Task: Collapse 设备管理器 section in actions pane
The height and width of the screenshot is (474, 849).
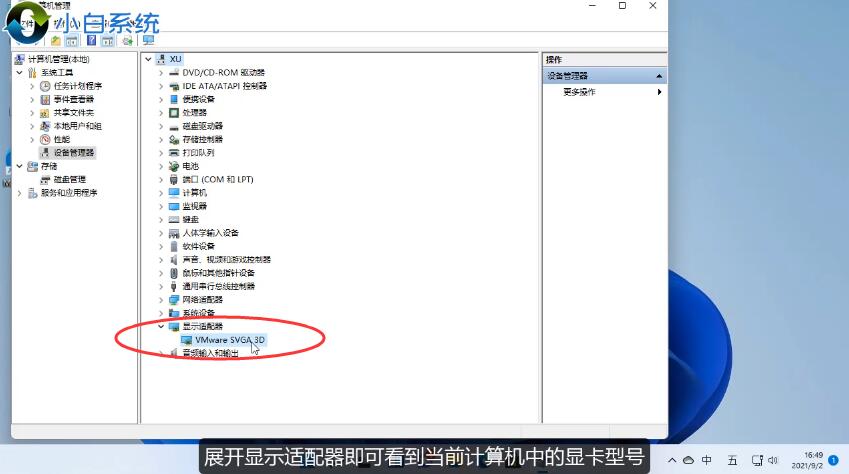Action: (x=659, y=76)
